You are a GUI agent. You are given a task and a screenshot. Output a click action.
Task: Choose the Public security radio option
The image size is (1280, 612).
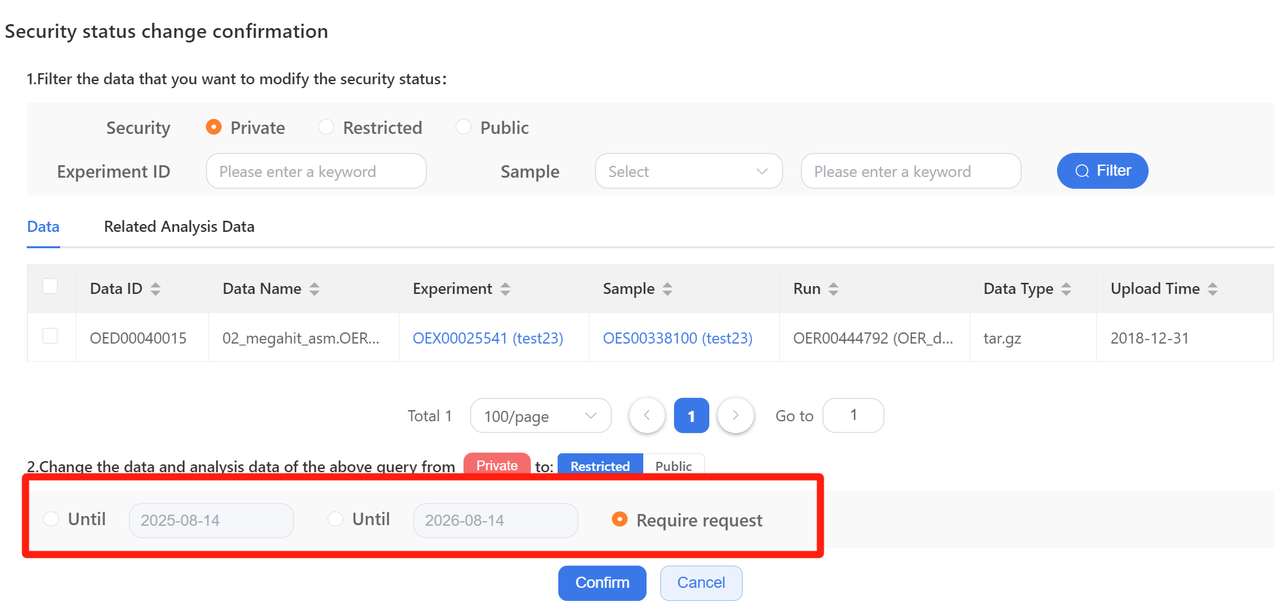(463, 128)
